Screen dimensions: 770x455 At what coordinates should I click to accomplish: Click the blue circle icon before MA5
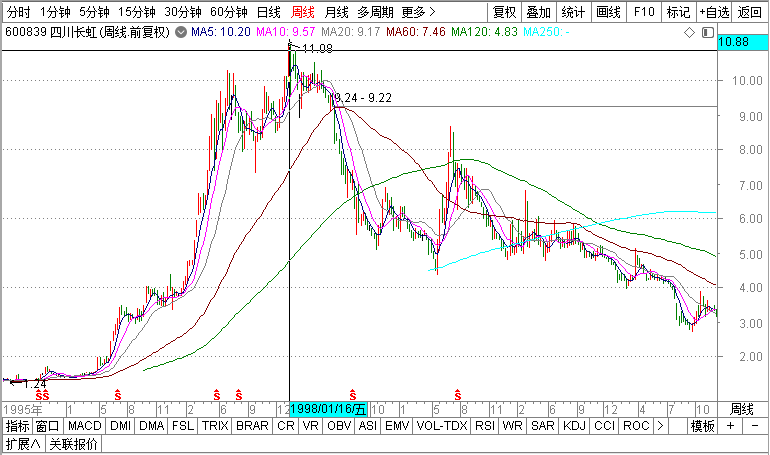(182, 33)
